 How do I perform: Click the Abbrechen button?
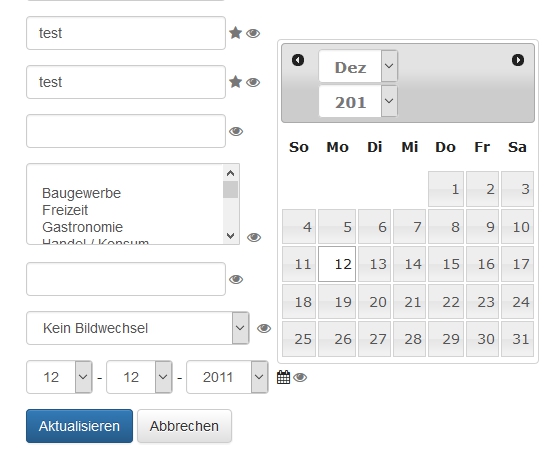pos(184,426)
